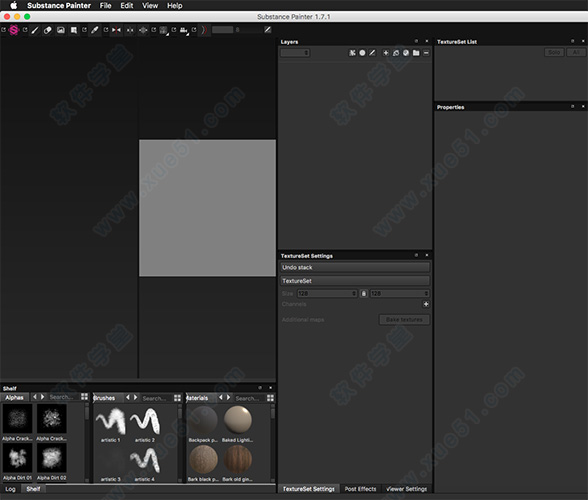This screenshot has width=588, height=500.
Task: Select the Material Picker eyedropper tool
Action: [95, 30]
